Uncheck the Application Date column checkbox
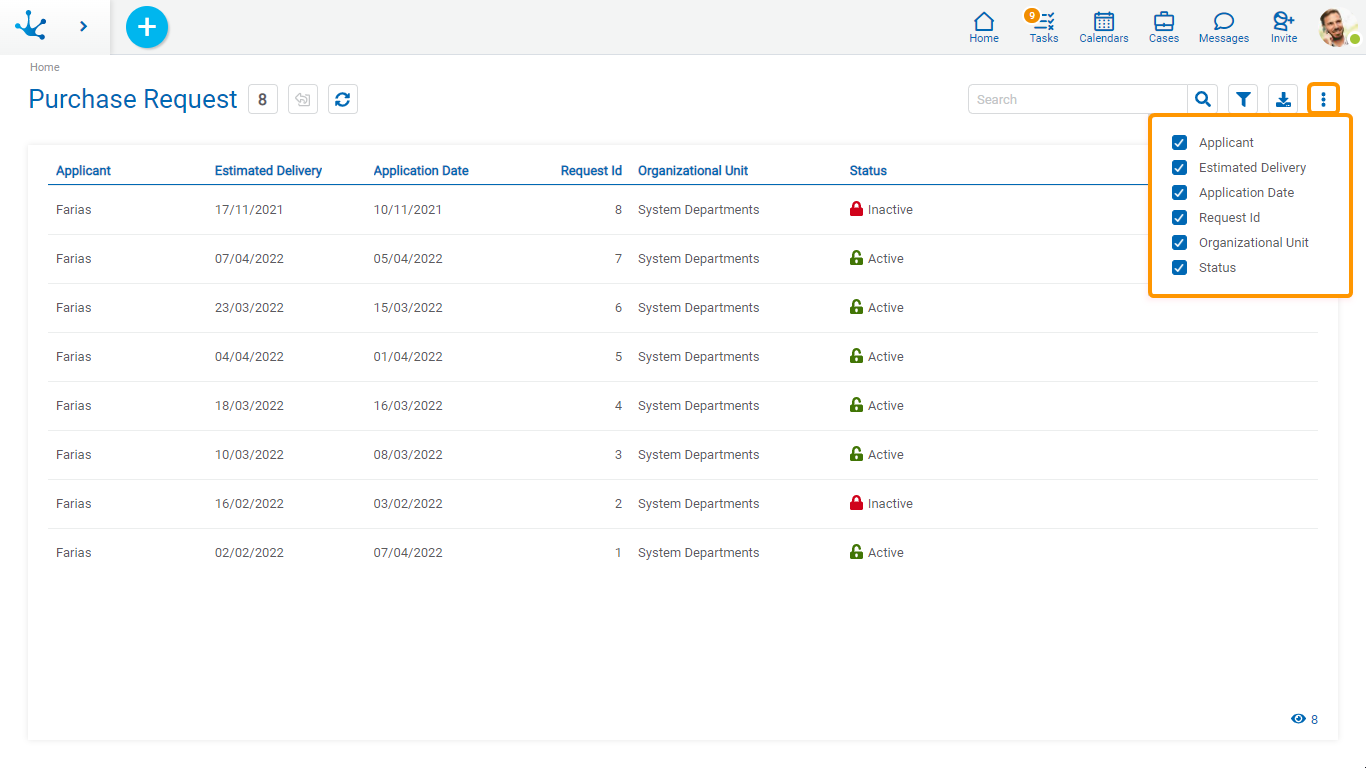 tap(1179, 193)
